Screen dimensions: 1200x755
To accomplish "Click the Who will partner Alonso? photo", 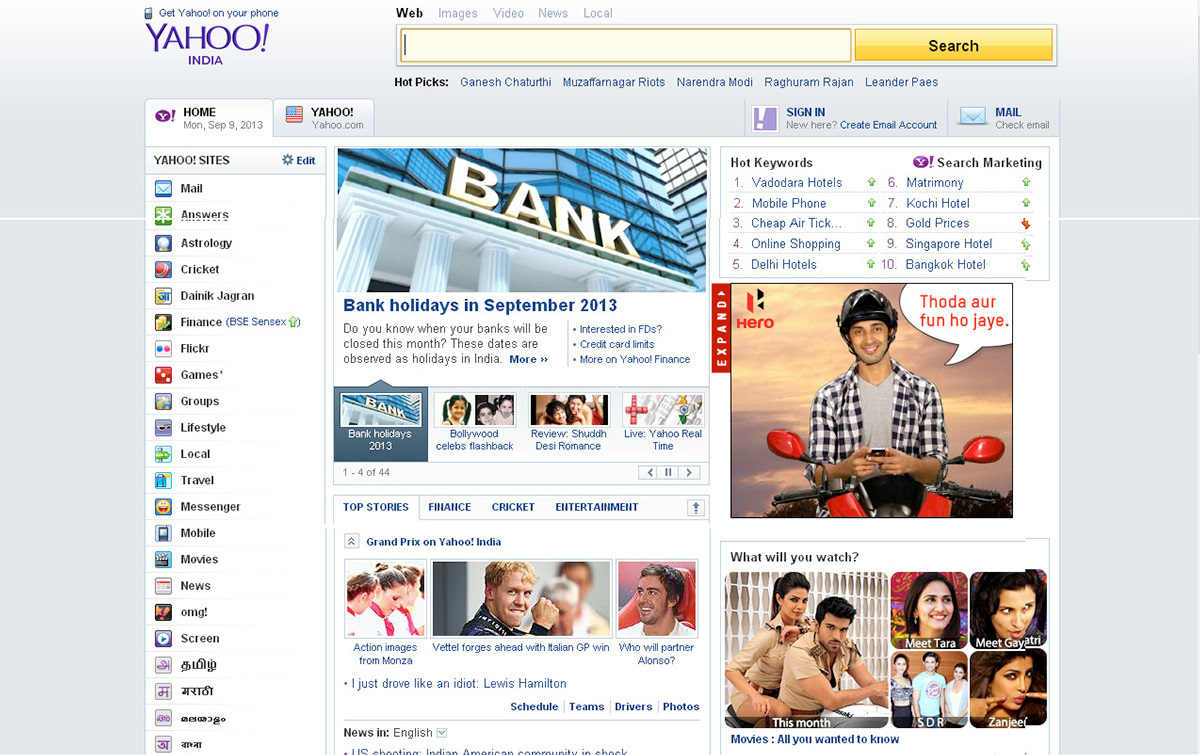I will coord(657,598).
